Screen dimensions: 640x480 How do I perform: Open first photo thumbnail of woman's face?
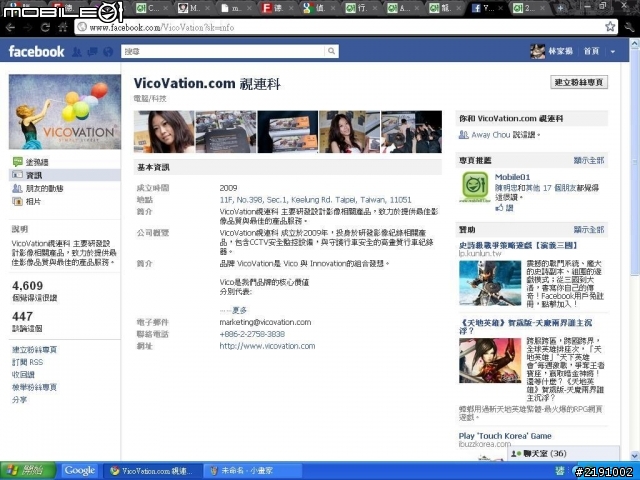164,131
